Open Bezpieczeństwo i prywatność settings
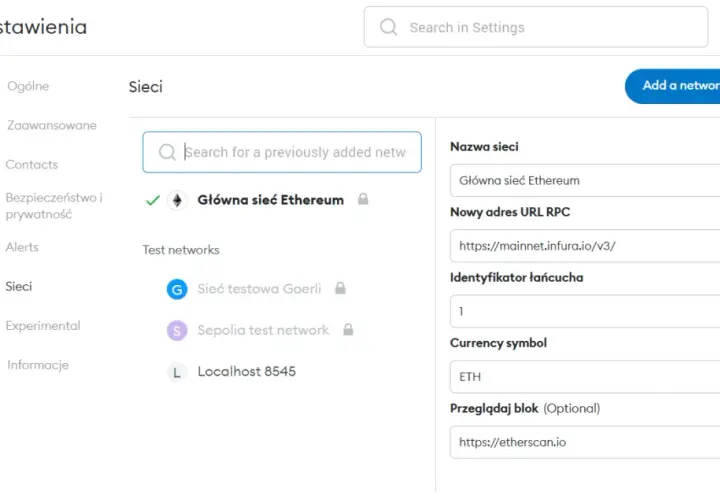Screen dimensions: 720x500 click(54, 206)
